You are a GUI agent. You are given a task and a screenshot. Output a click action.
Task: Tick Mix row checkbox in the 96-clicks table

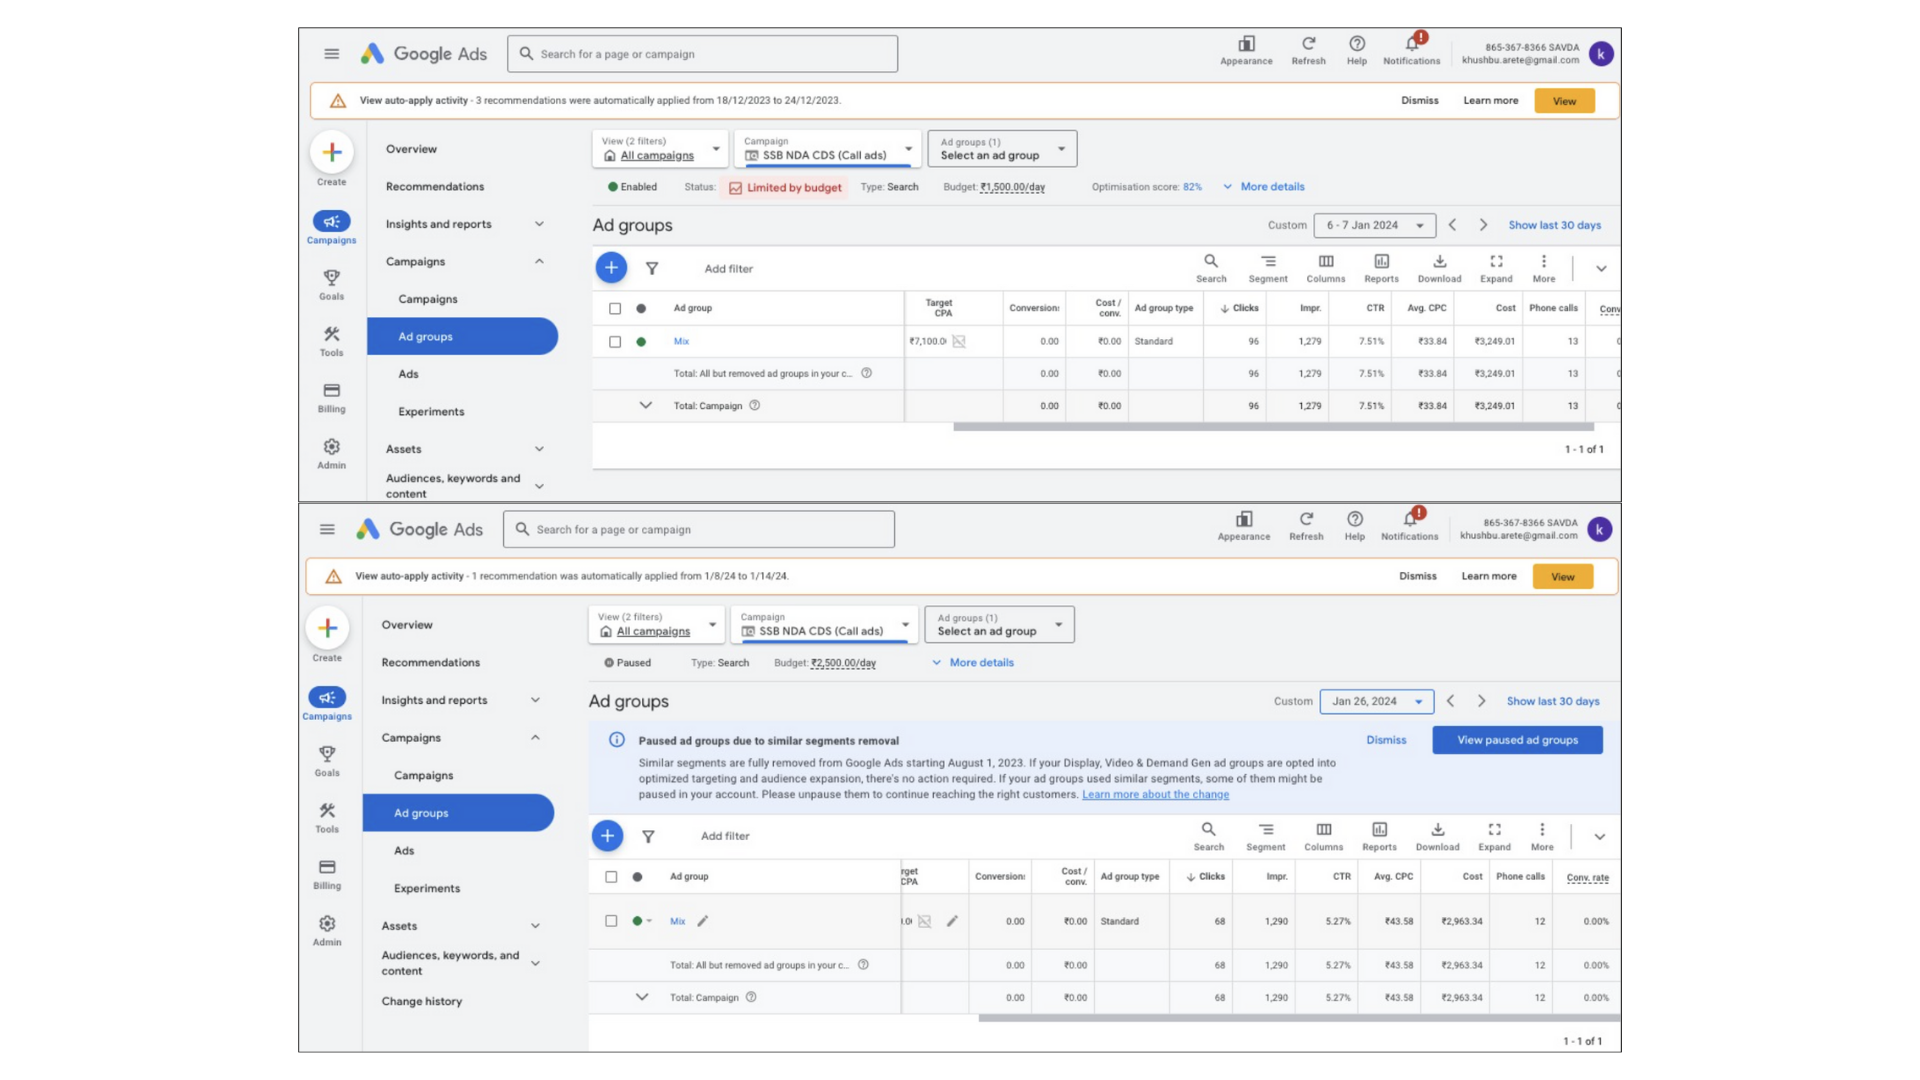[615, 342]
